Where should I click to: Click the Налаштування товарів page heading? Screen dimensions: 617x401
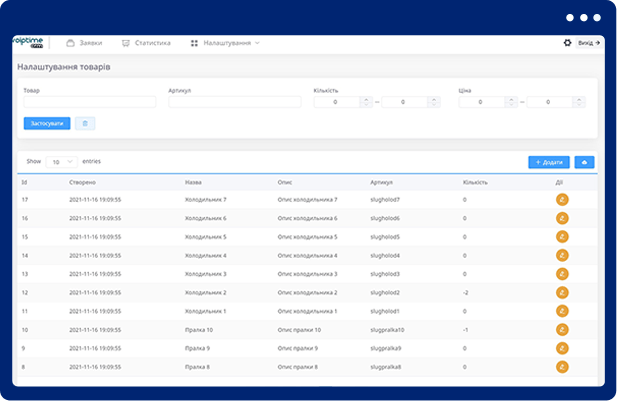point(64,67)
